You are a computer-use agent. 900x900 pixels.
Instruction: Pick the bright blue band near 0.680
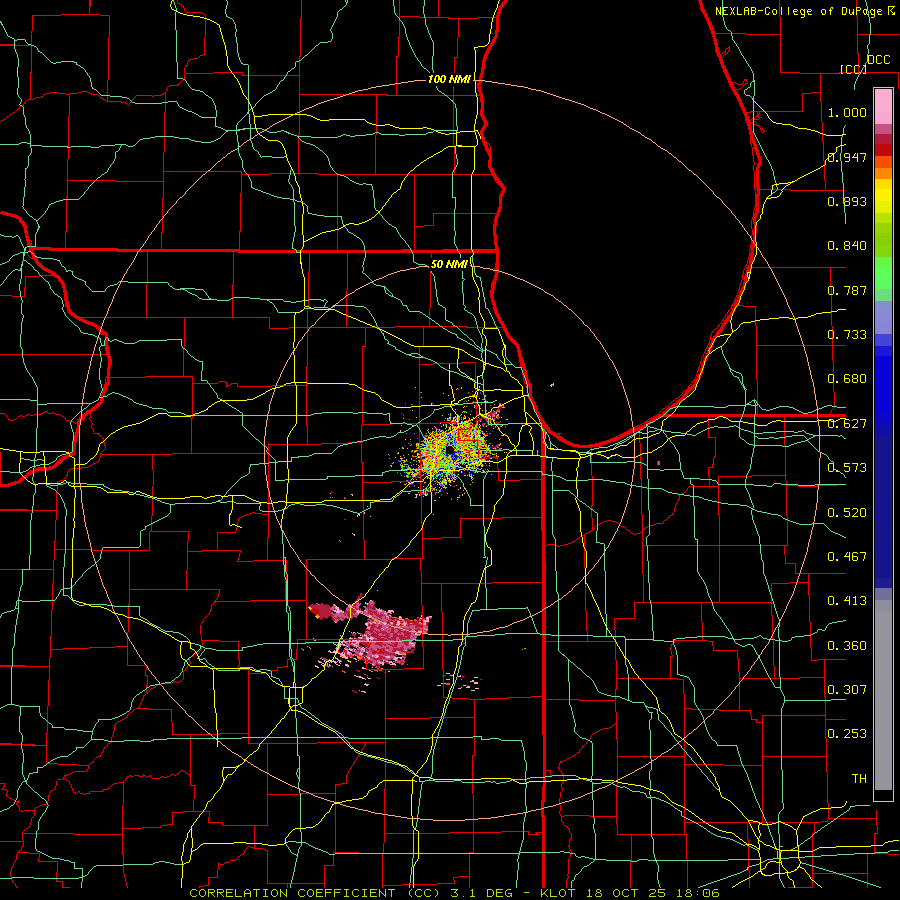[883, 390]
